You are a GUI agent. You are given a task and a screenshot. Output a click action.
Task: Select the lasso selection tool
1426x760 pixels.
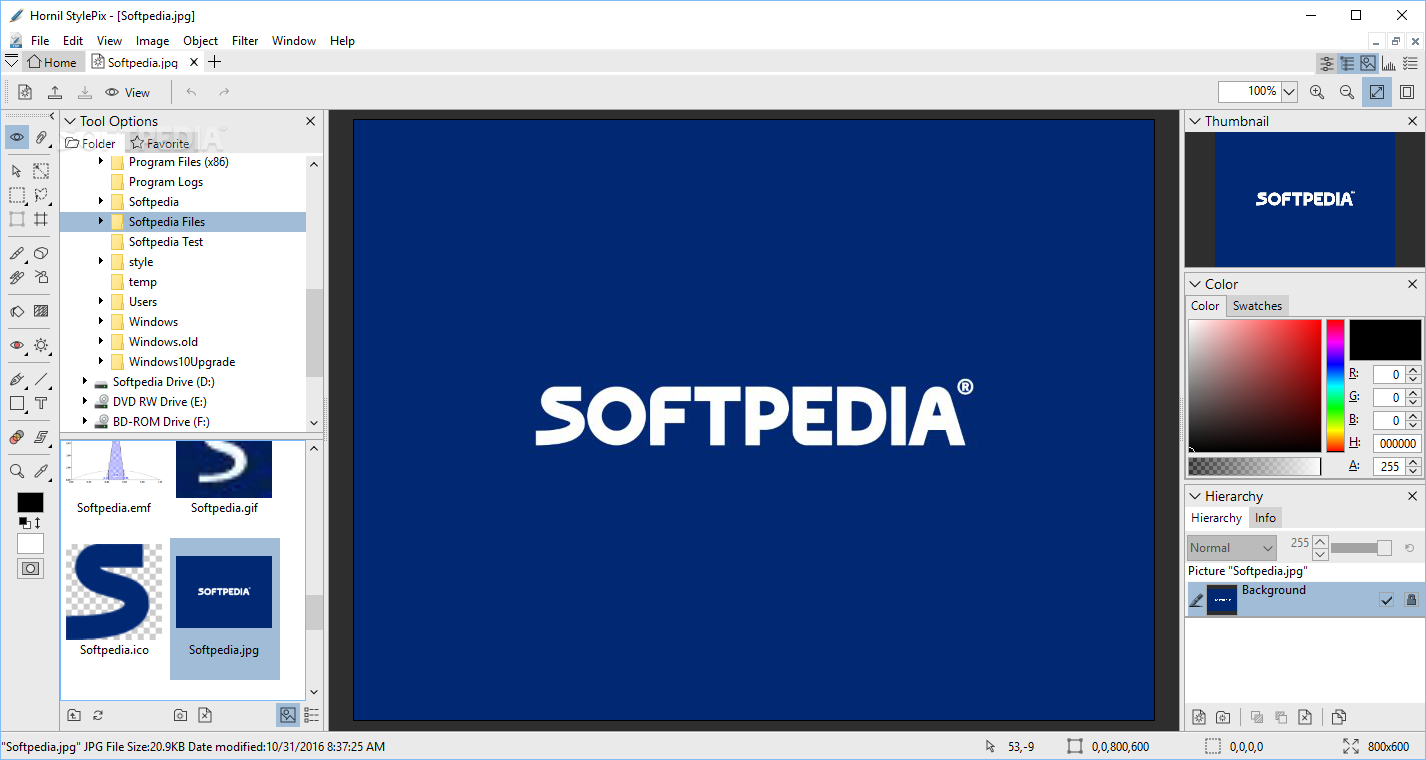41,195
